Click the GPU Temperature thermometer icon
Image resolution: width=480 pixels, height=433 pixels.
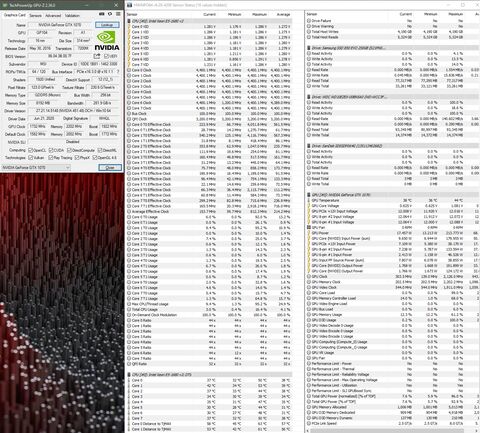tap(309, 200)
